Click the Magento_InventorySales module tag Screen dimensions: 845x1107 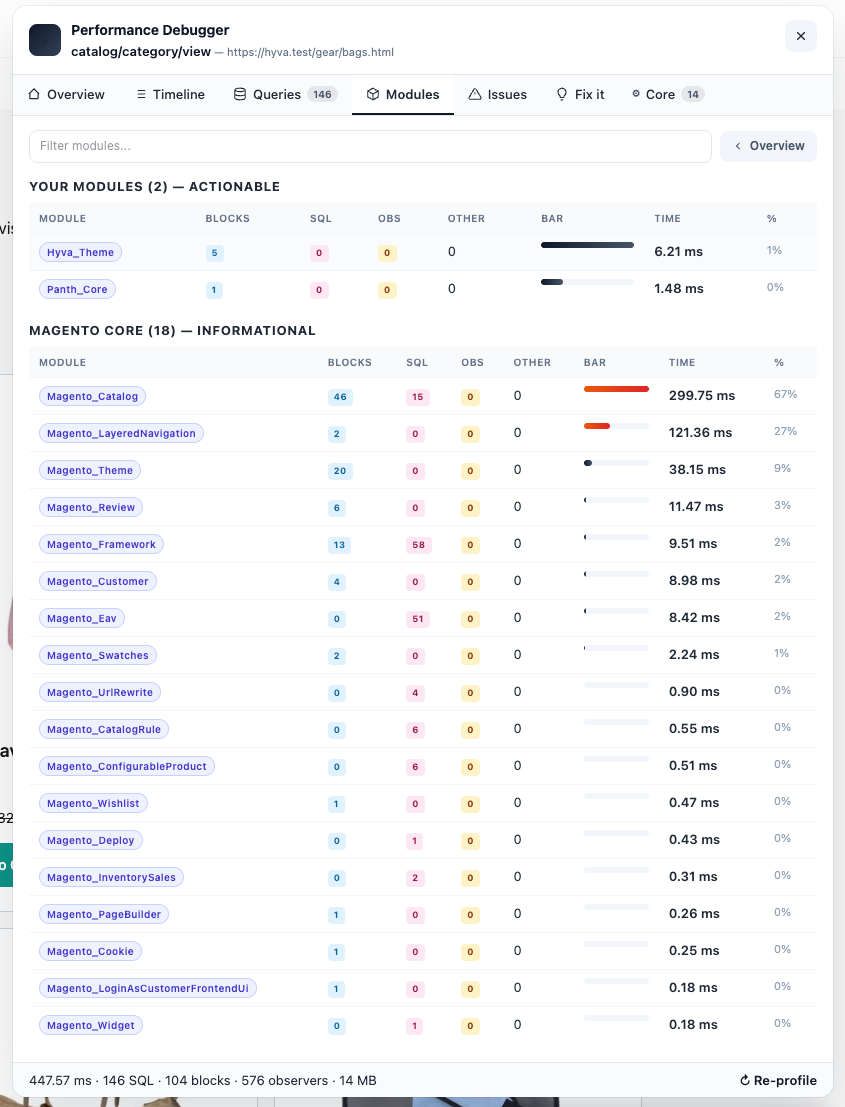(111, 877)
